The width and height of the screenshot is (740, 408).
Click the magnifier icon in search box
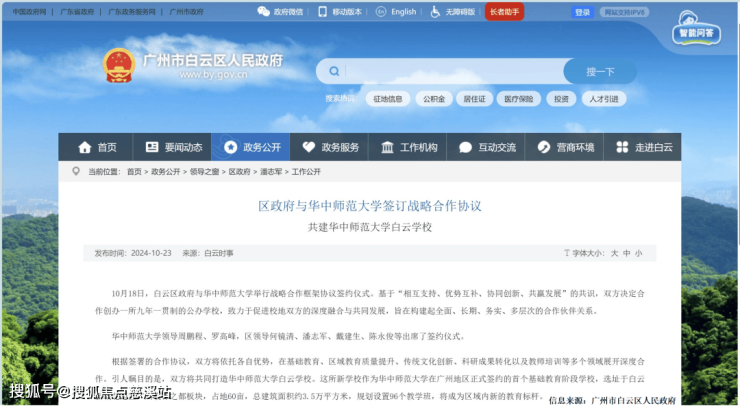334,71
